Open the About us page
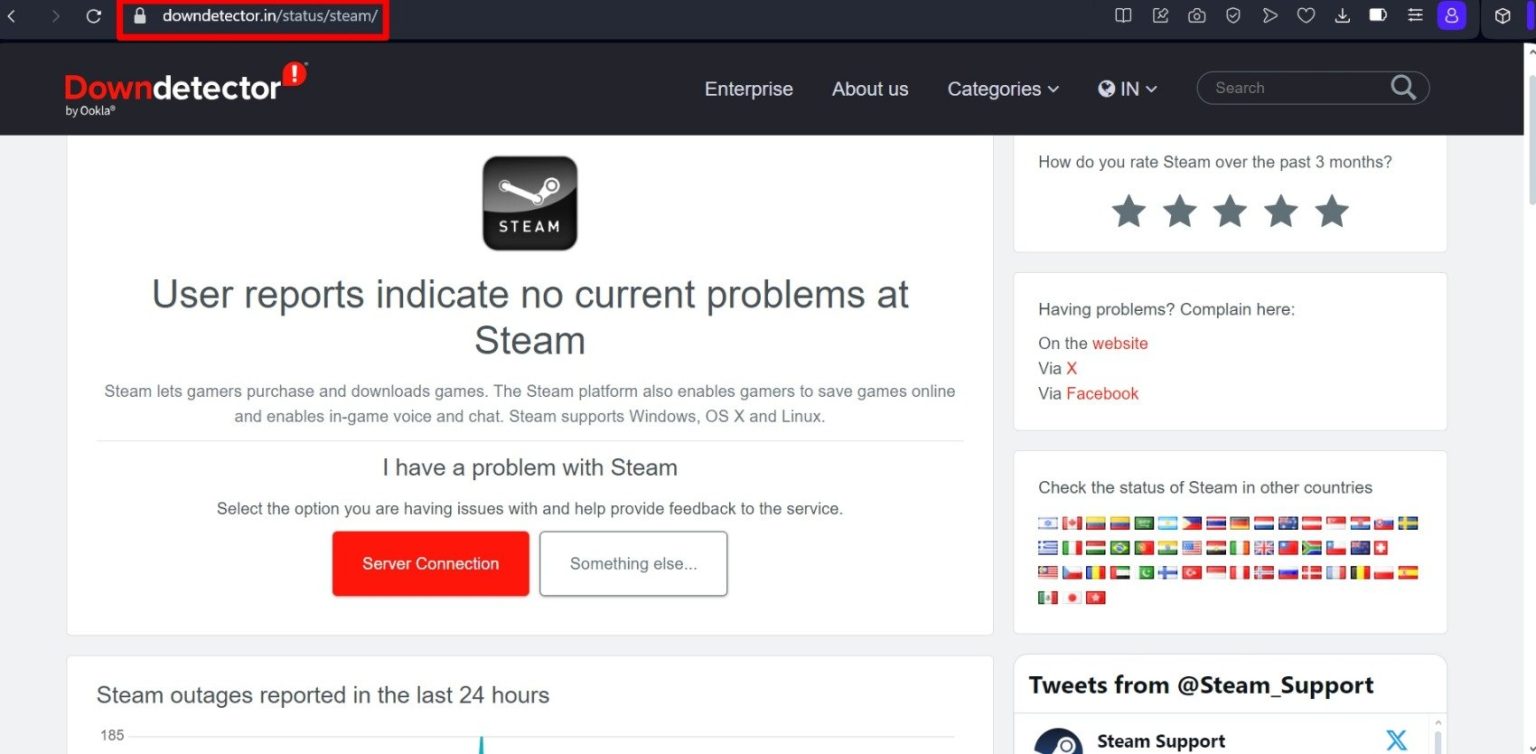Viewport: 1536px width, 754px height. pos(870,88)
